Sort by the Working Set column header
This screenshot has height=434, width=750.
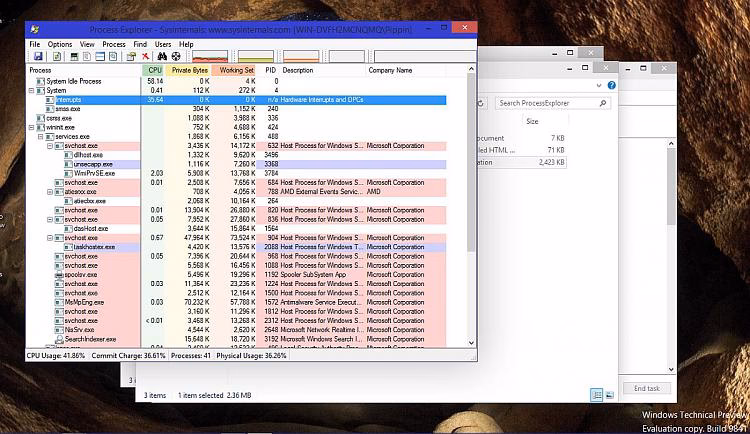[234, 70]
